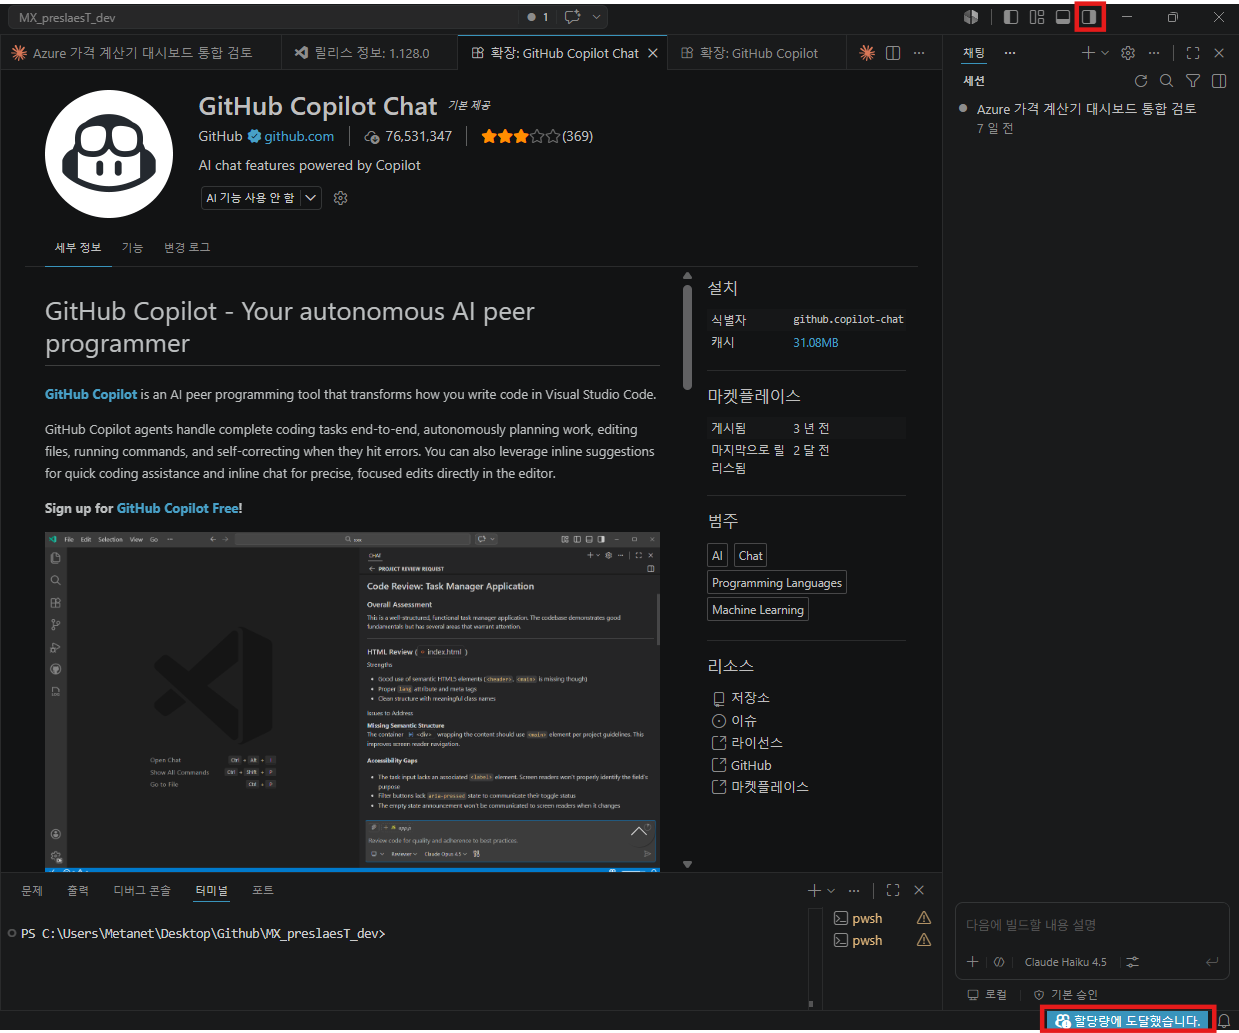The width and height of the screenshot is (1239, 1033).
Task: Open the 로컬 session target selector
Action: tap(987, 995)
